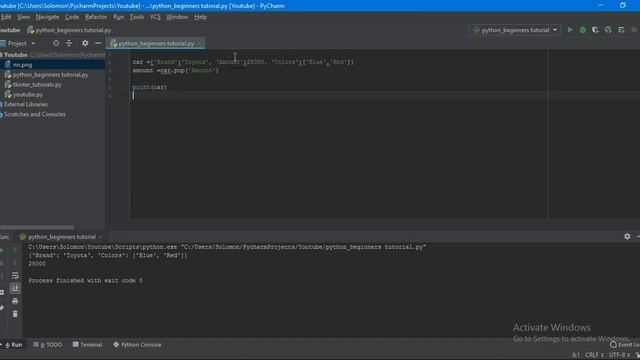Open Project panel settings gear
Image resolution: width=640 pixels, height=360 pixels.
click(85, 43)
